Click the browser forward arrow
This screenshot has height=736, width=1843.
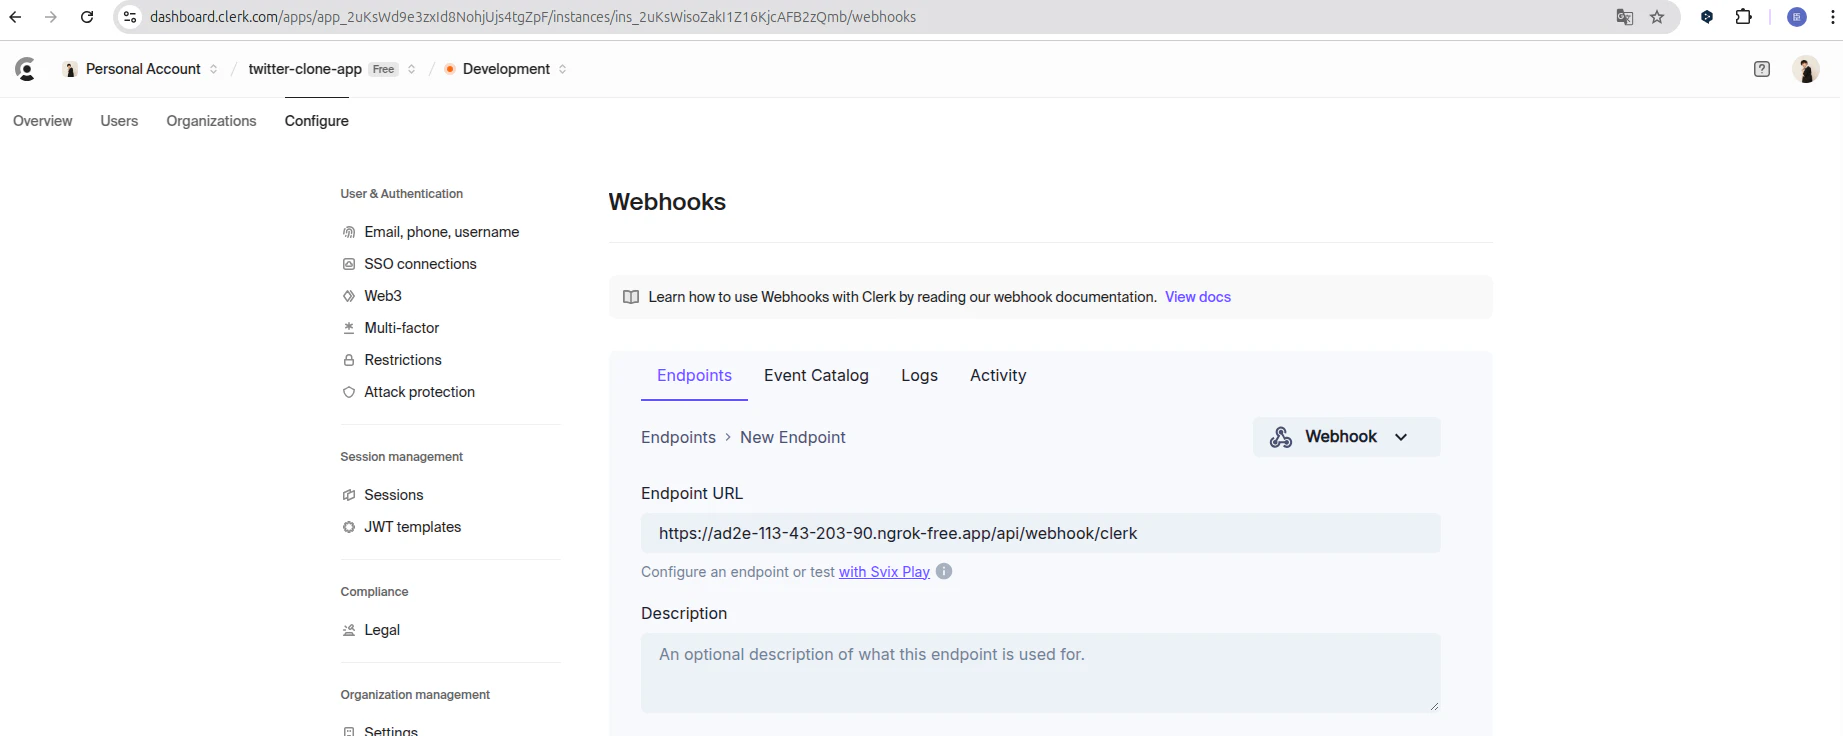pyautogui.click(x=51, y=17)
